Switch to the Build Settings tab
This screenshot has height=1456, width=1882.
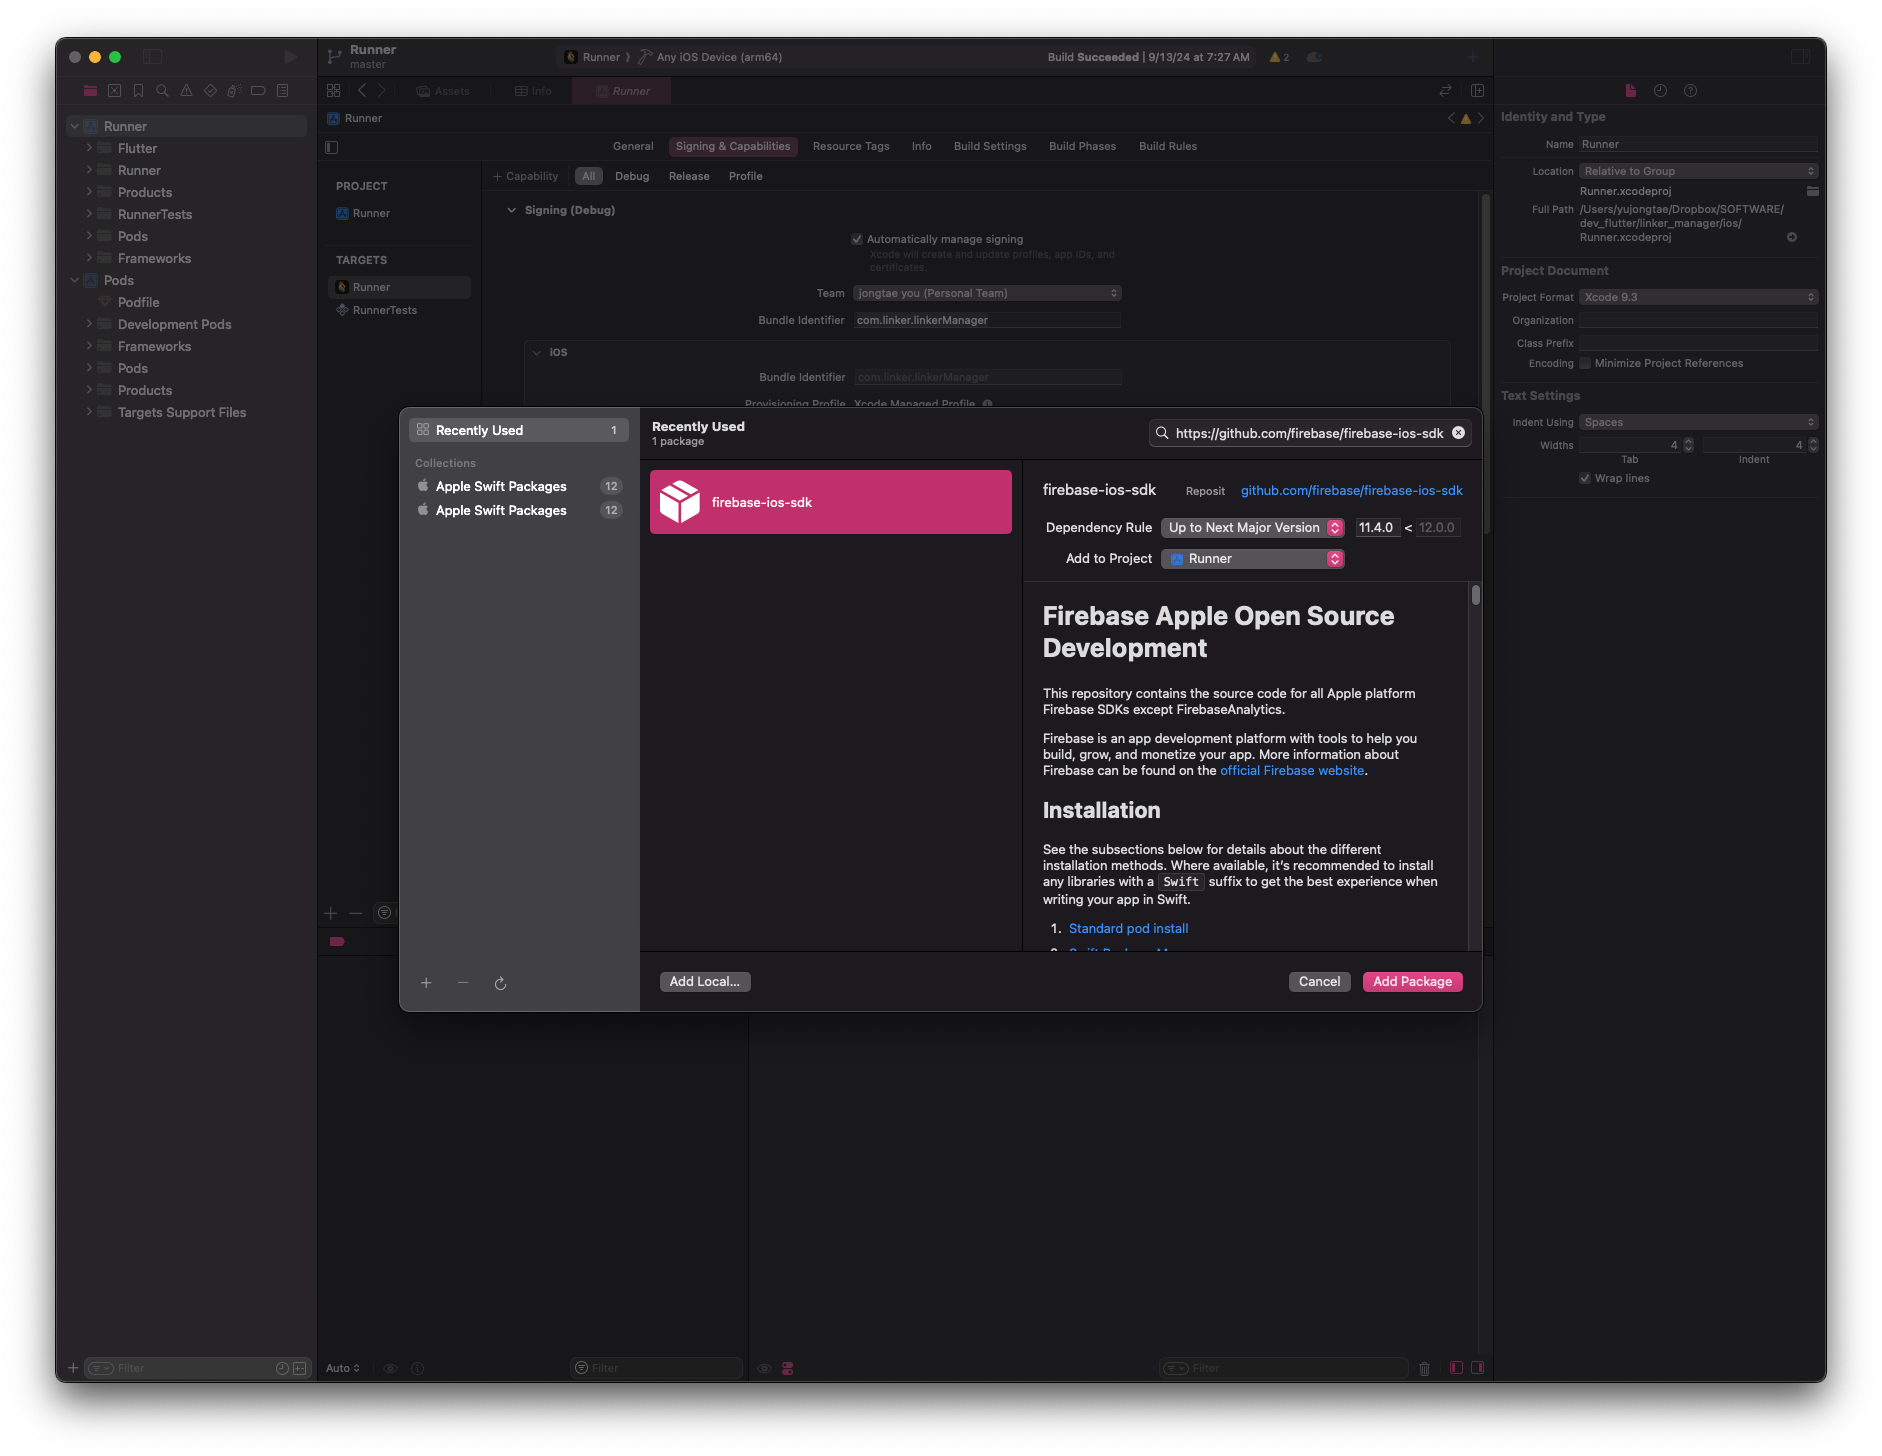[x=989, y=146]
